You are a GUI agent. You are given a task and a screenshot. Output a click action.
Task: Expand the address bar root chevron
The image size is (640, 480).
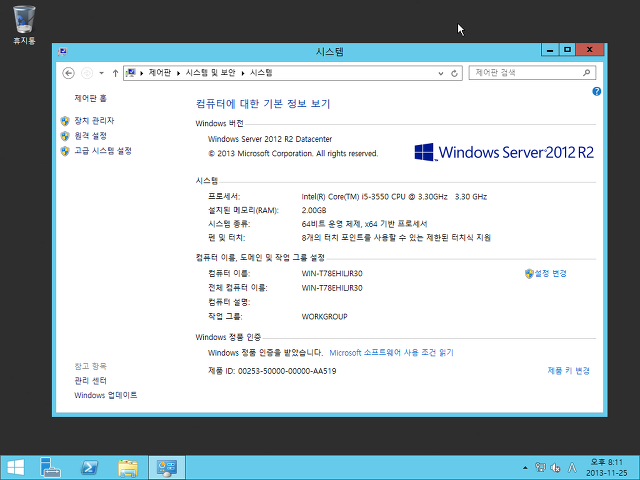click(x=142, y=73)
